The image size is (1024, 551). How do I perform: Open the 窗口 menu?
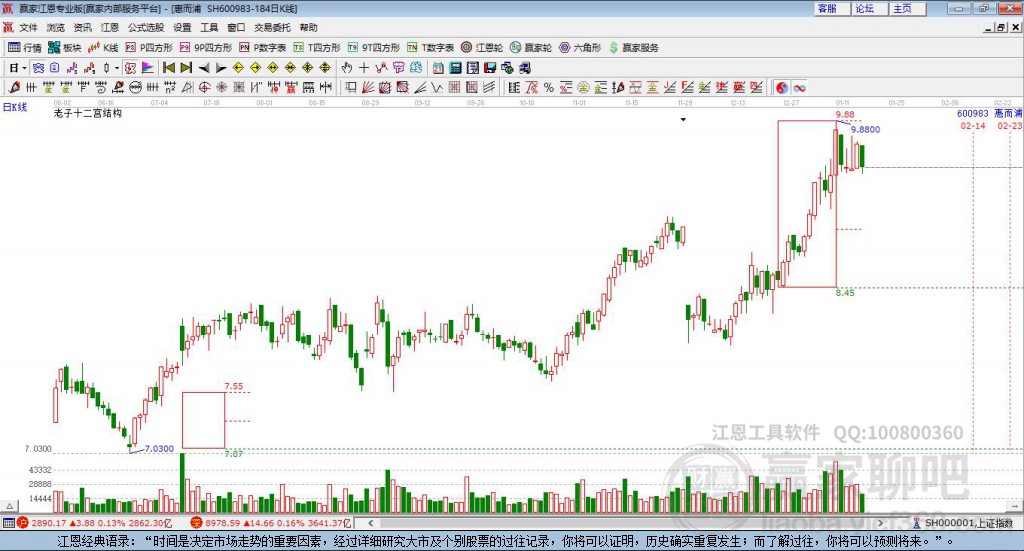[x=236, y=27]
